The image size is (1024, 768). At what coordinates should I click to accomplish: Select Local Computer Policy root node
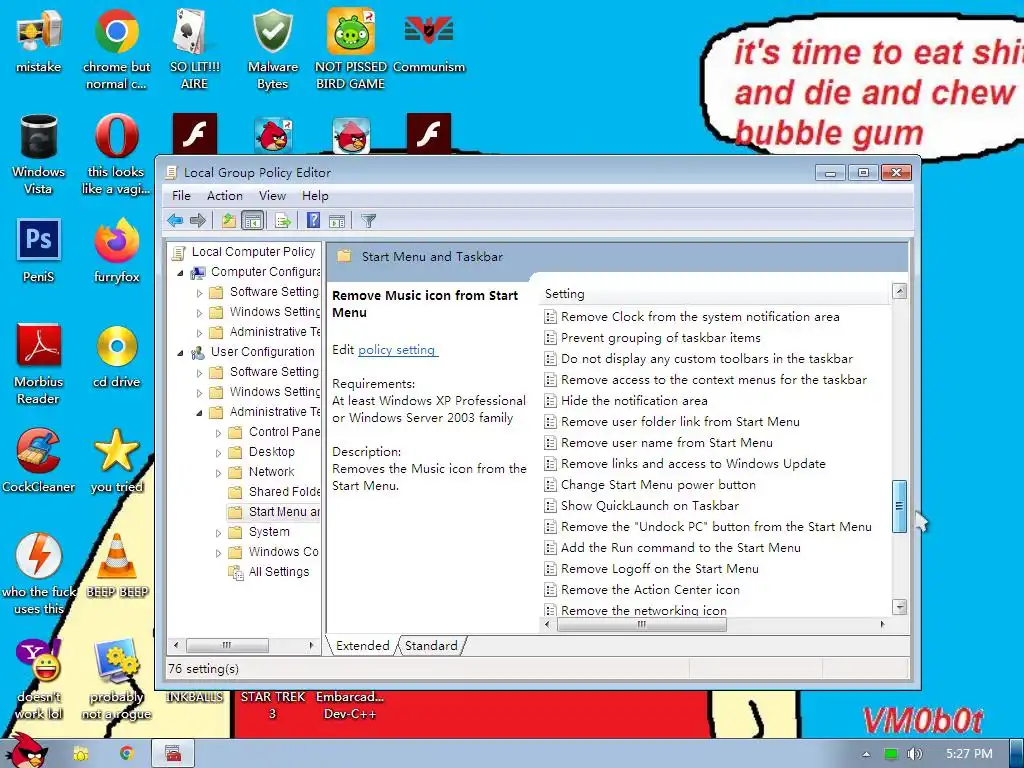pos(253,252)
